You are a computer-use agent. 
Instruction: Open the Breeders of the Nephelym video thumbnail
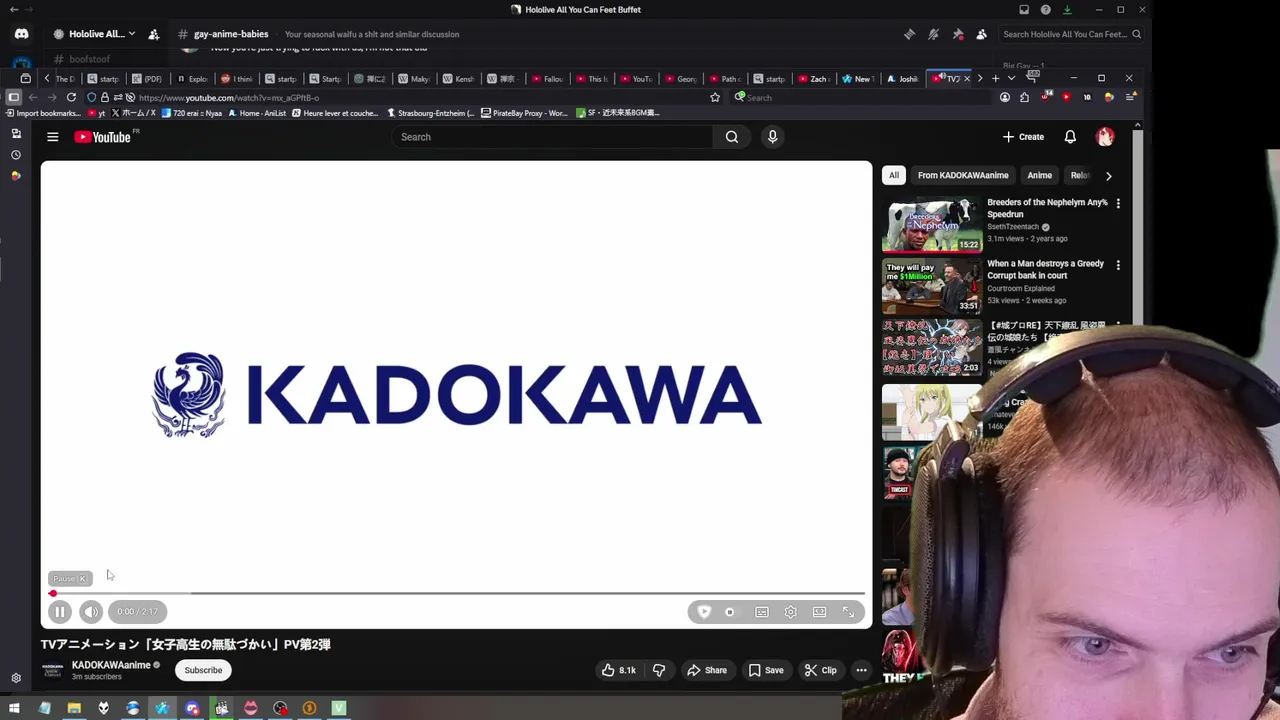pyautogui.click(x=932, y=225)
